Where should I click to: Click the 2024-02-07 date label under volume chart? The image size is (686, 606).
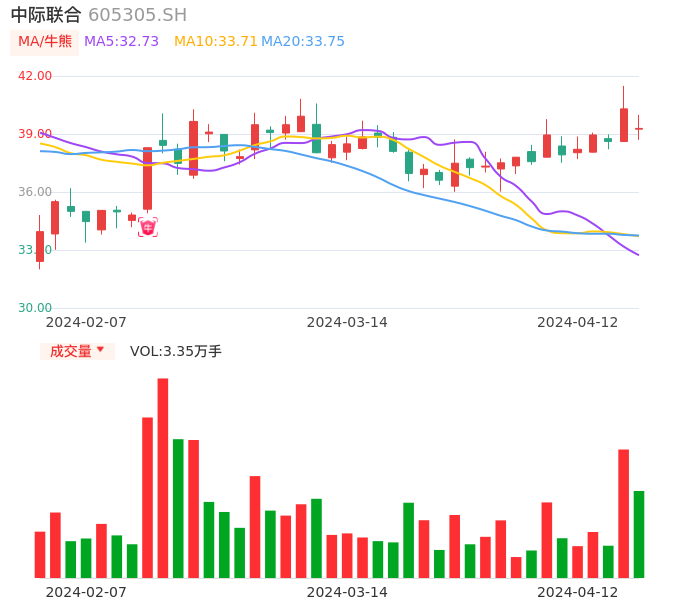coord(86,592)
